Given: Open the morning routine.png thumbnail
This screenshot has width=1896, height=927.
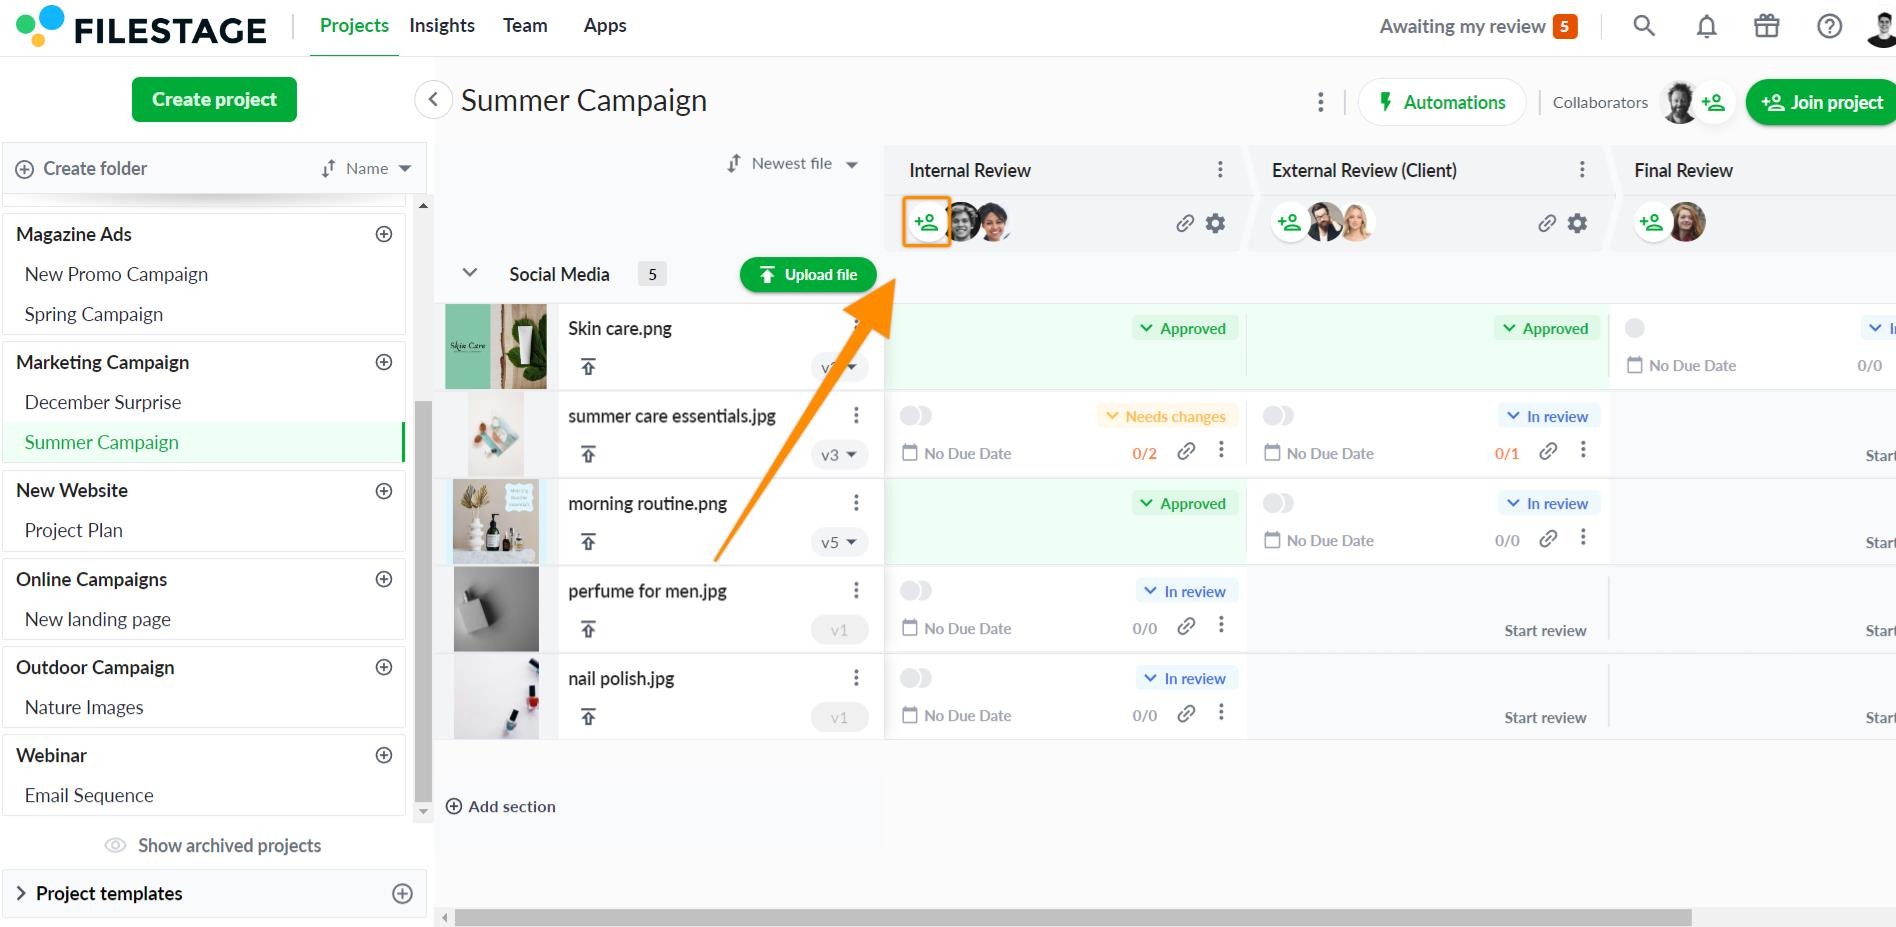Looking at the screenshot, I should (x=496, y=521).
